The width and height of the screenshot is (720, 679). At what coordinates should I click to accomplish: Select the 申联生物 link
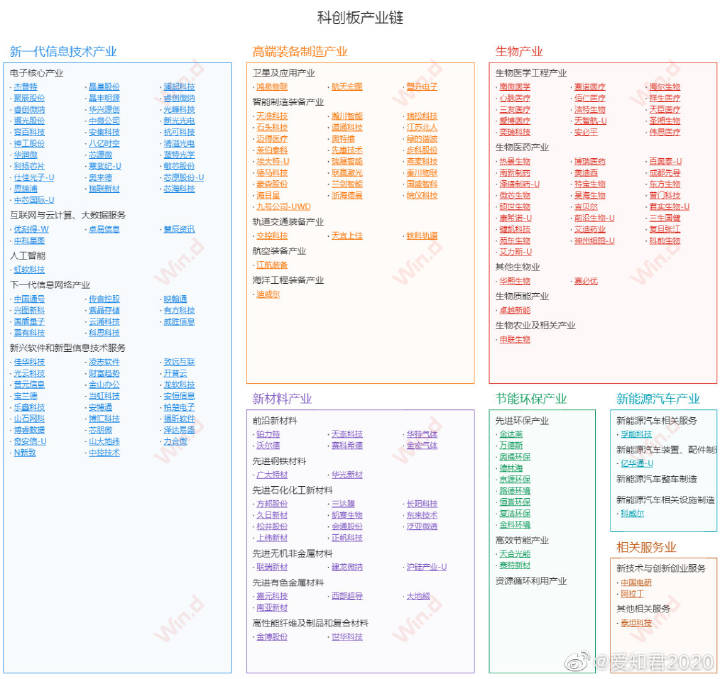click(x=515, y=340)
